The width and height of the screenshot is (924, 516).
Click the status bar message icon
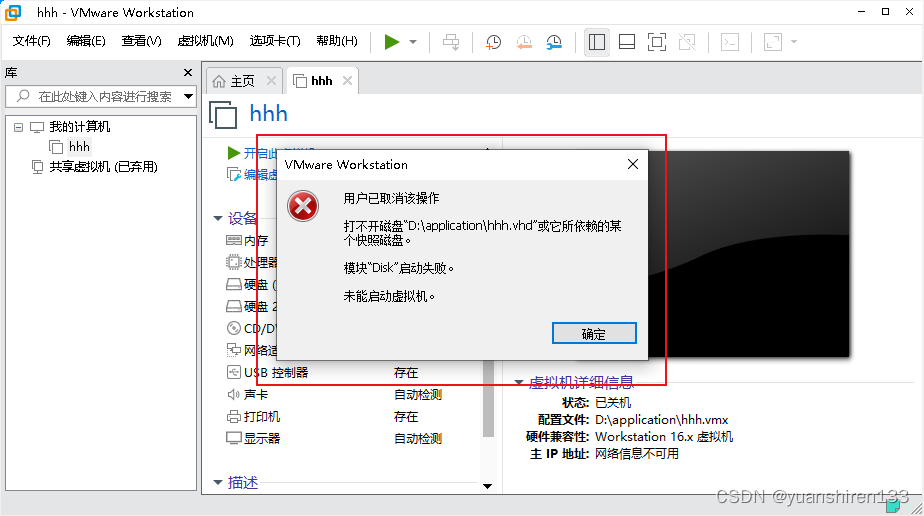892,505
